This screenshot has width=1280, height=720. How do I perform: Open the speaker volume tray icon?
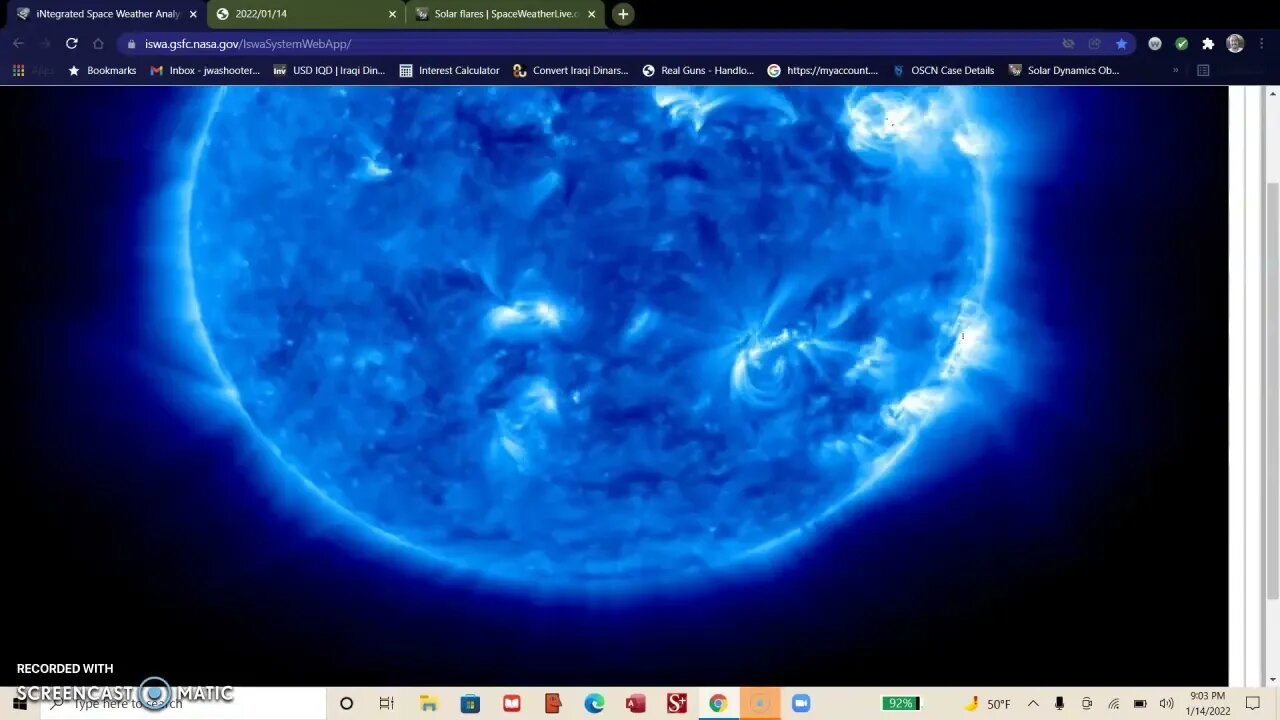(1166, 704)
